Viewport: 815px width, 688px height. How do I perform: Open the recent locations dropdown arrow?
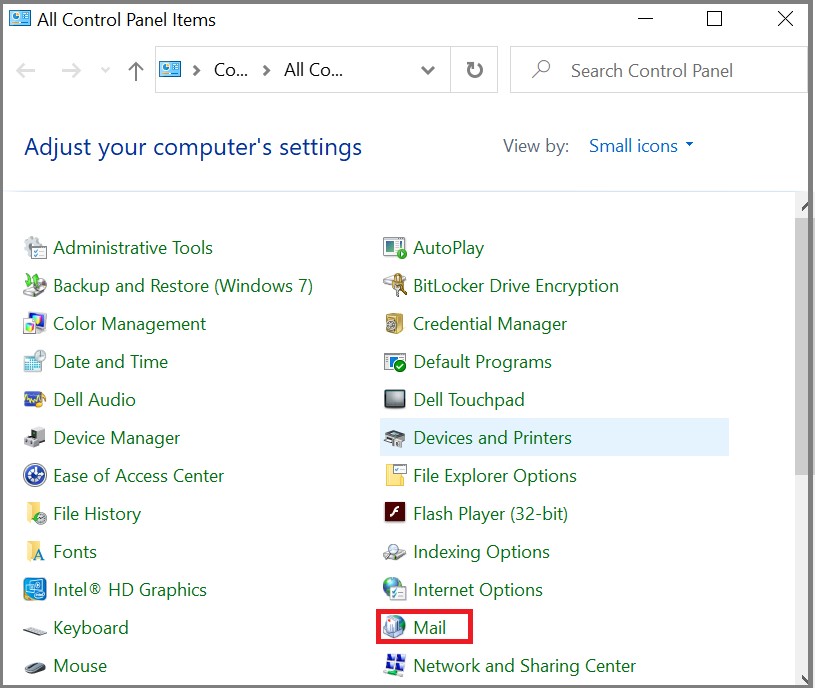(105, 70)
